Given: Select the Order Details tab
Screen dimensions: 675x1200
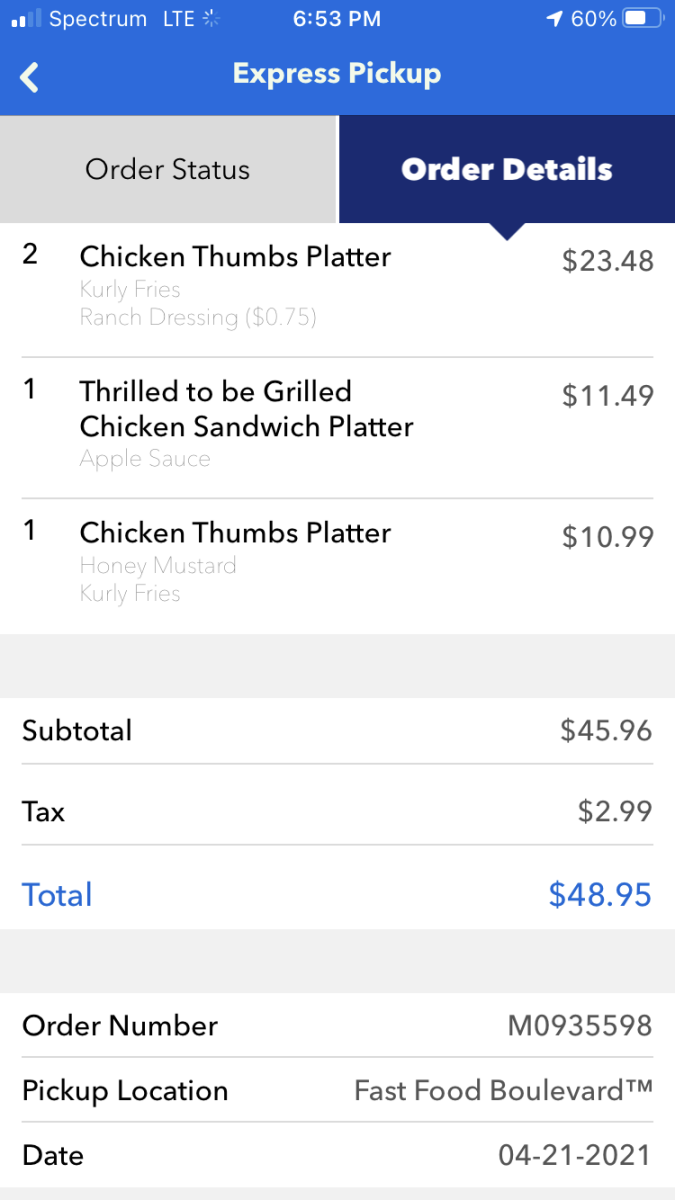Looking at the screenshot, I should pyautogui.click(x=506, y=169).
